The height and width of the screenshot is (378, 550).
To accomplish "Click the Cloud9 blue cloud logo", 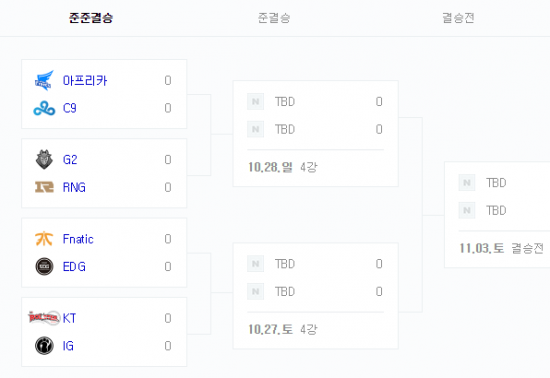I will click(44, 108).
